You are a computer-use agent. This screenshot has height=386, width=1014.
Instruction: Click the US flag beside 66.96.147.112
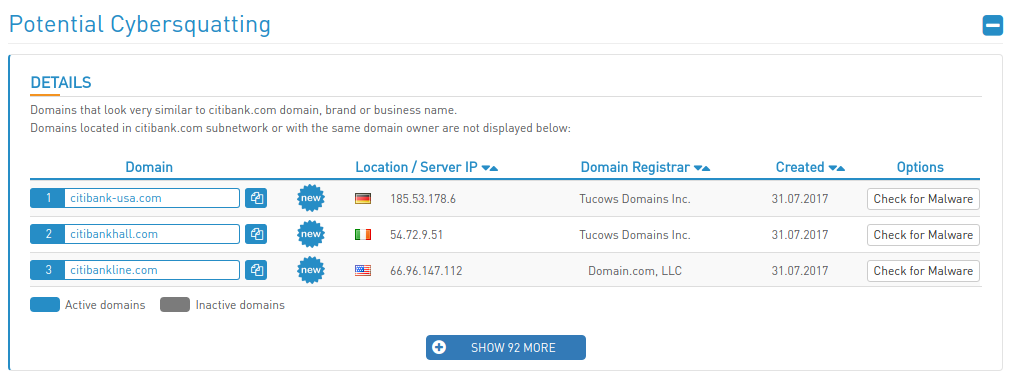pos(363,270)
